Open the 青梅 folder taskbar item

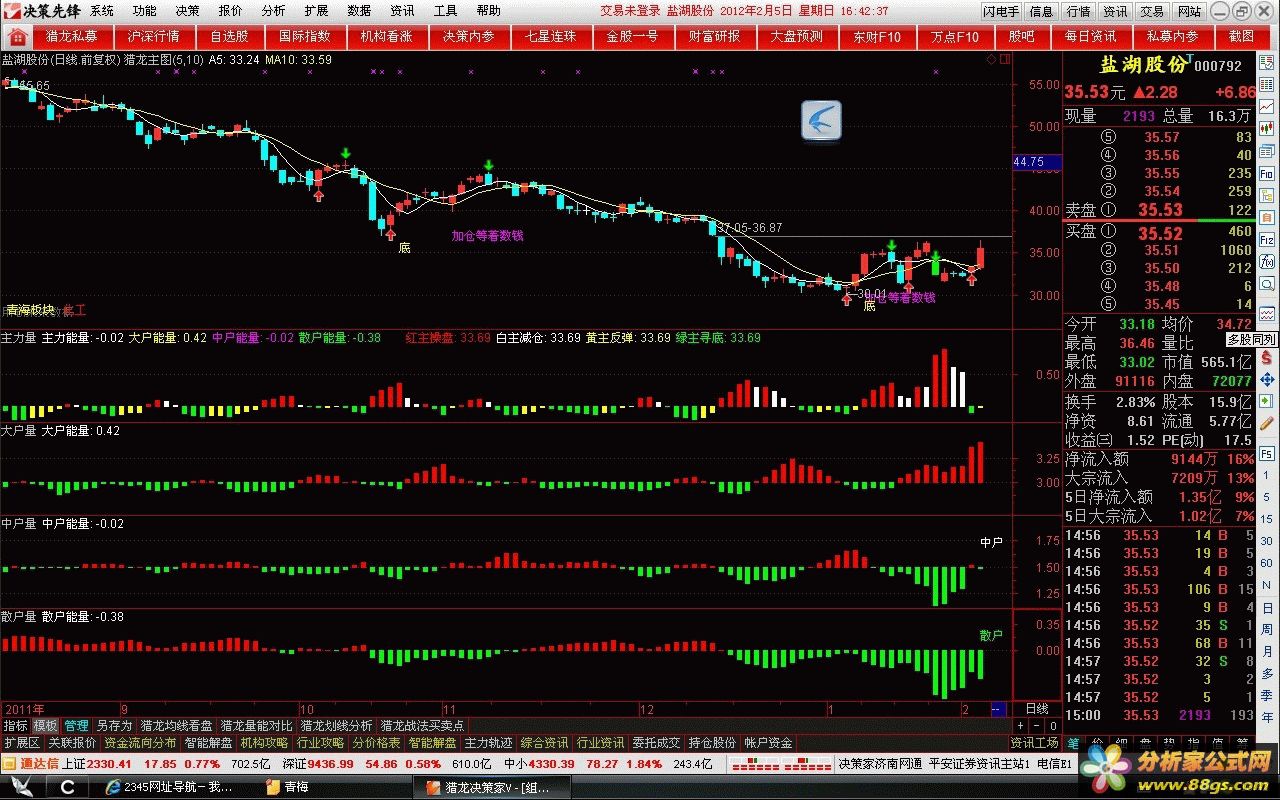coord(288,787)
